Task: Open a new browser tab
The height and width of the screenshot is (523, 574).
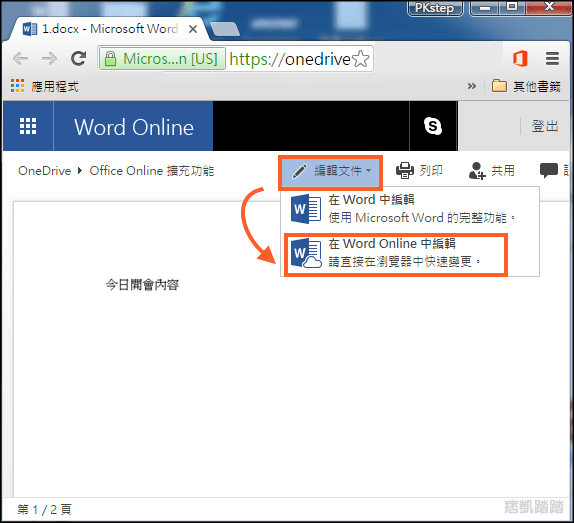Action: point(225,29)
